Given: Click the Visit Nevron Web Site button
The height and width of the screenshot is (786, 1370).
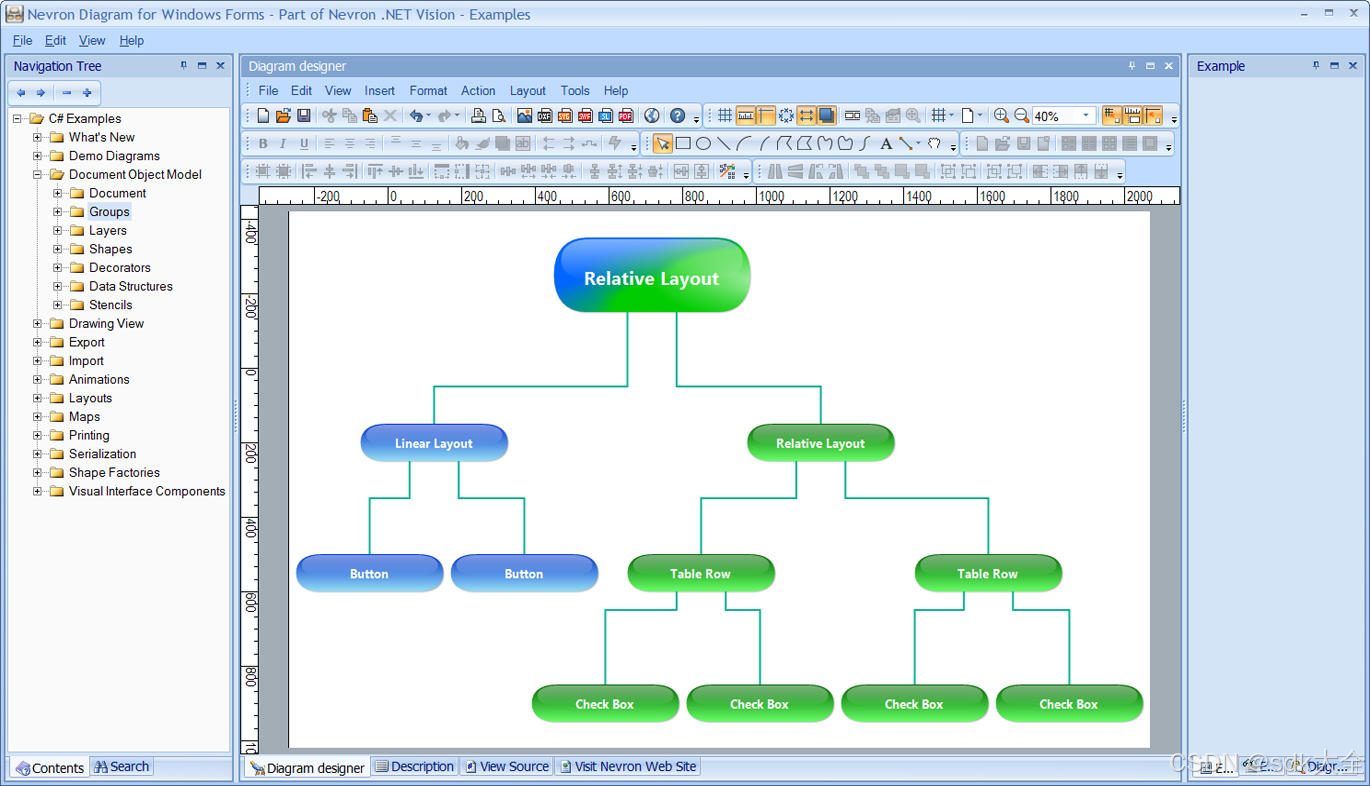Looking at the screenshot, I should point(628,766).
